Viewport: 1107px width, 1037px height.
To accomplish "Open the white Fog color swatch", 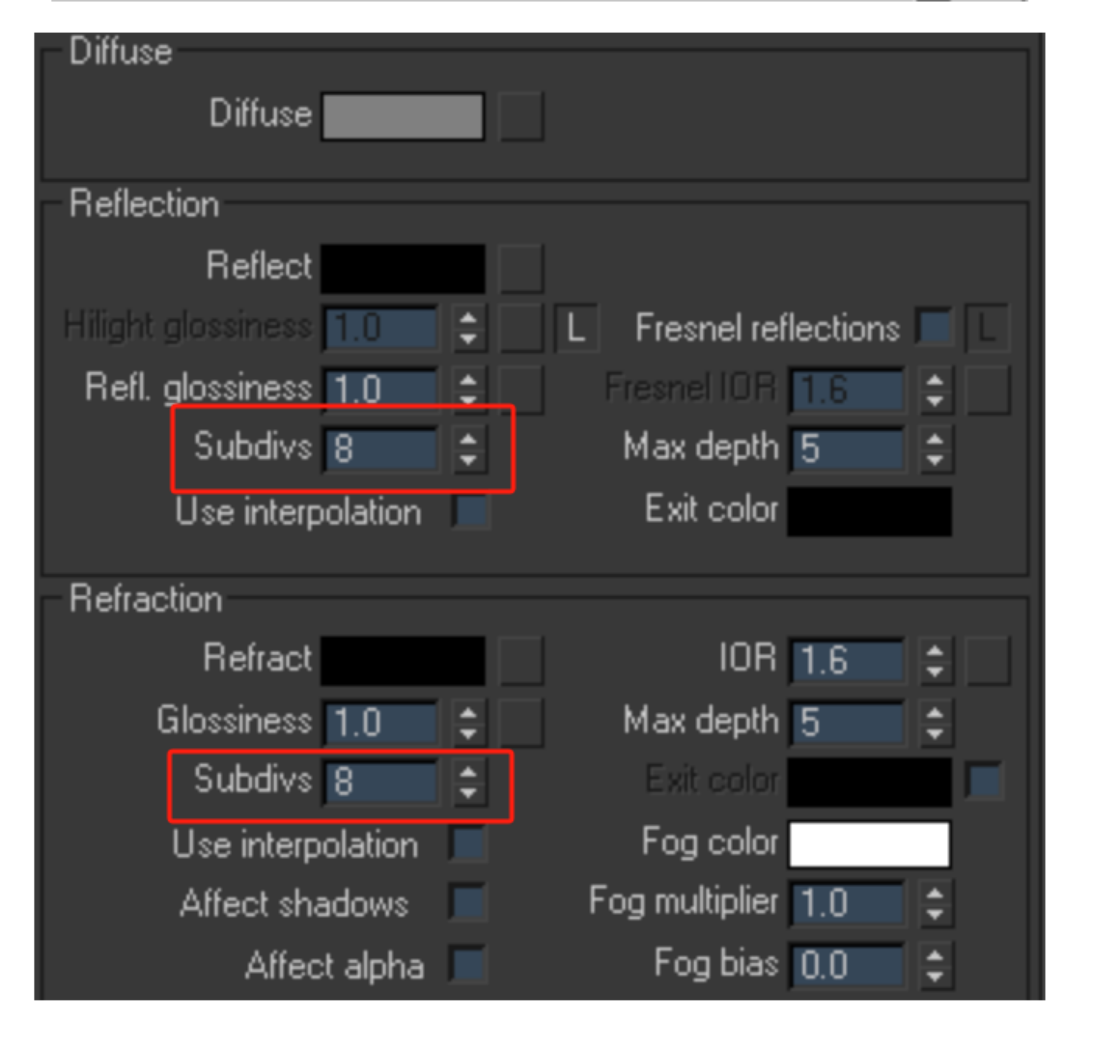I will (870, 844).
